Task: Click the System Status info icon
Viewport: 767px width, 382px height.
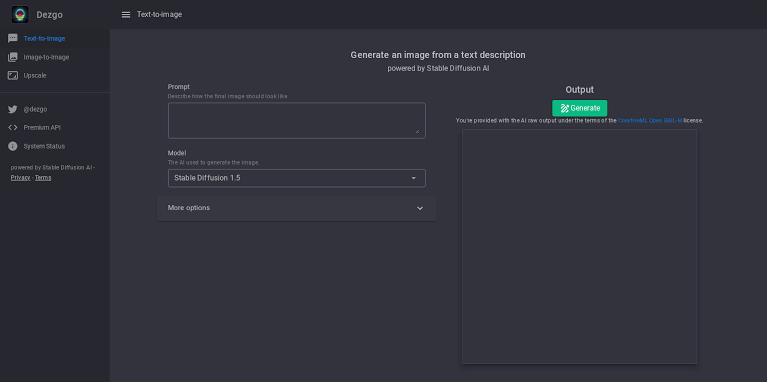Action: (13, 146)
